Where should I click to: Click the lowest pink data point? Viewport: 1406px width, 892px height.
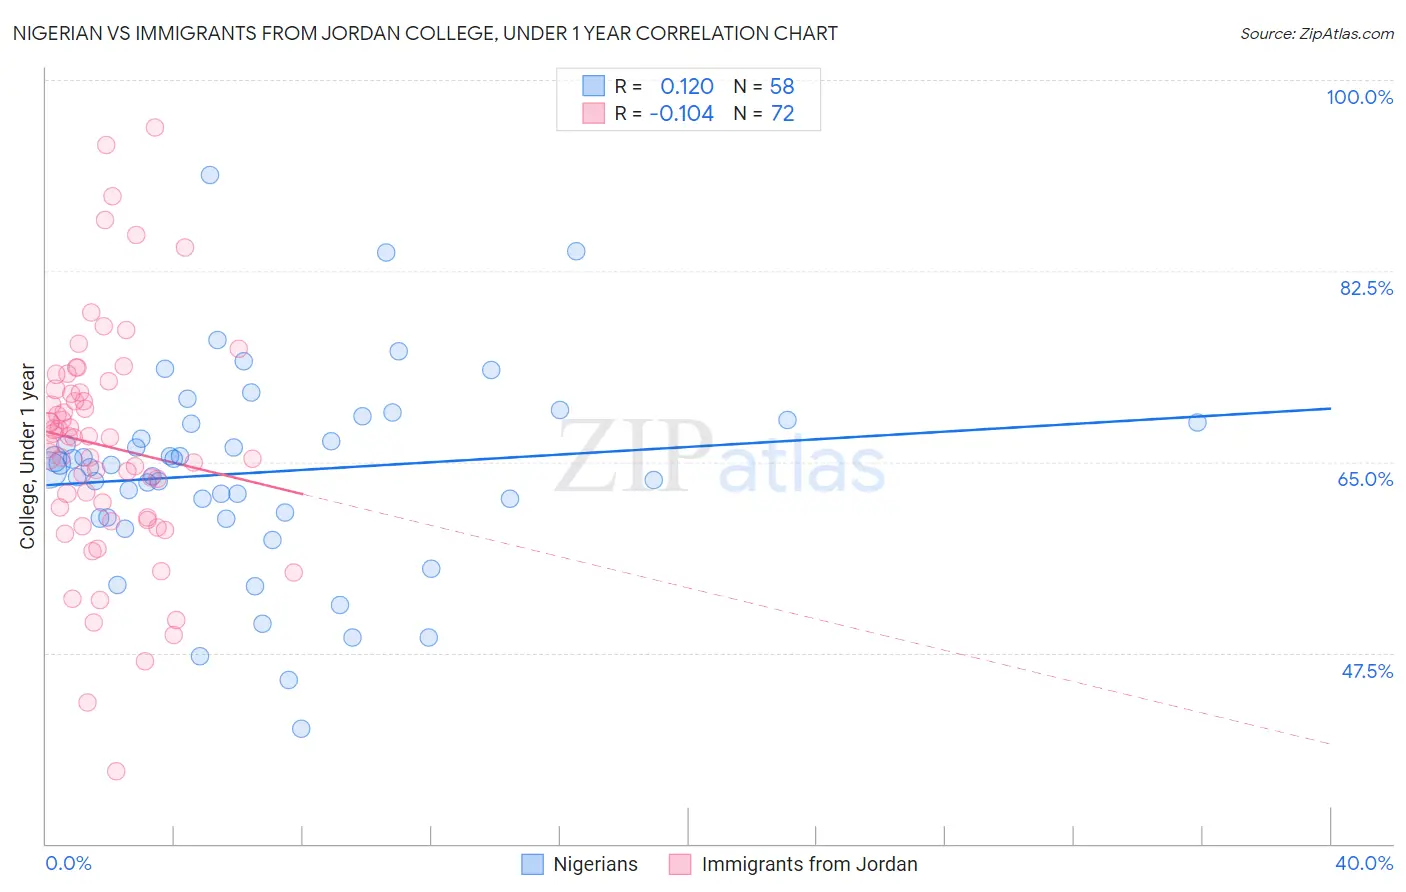coord(116,771)
